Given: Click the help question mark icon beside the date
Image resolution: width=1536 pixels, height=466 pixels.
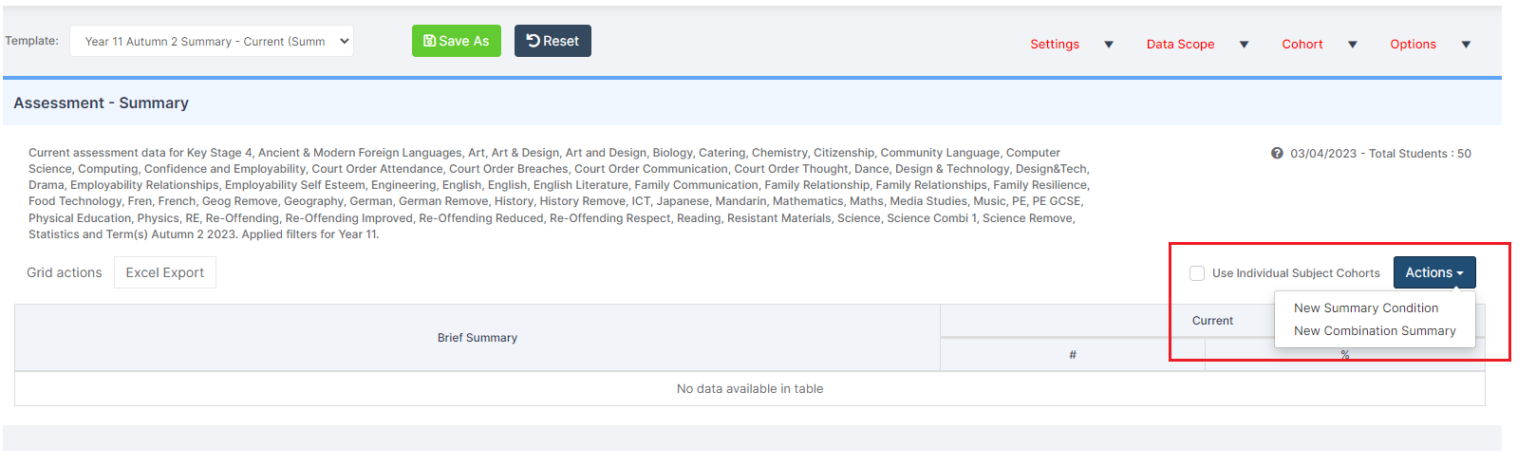Looking at the screenshot, I should (1277, 154).
